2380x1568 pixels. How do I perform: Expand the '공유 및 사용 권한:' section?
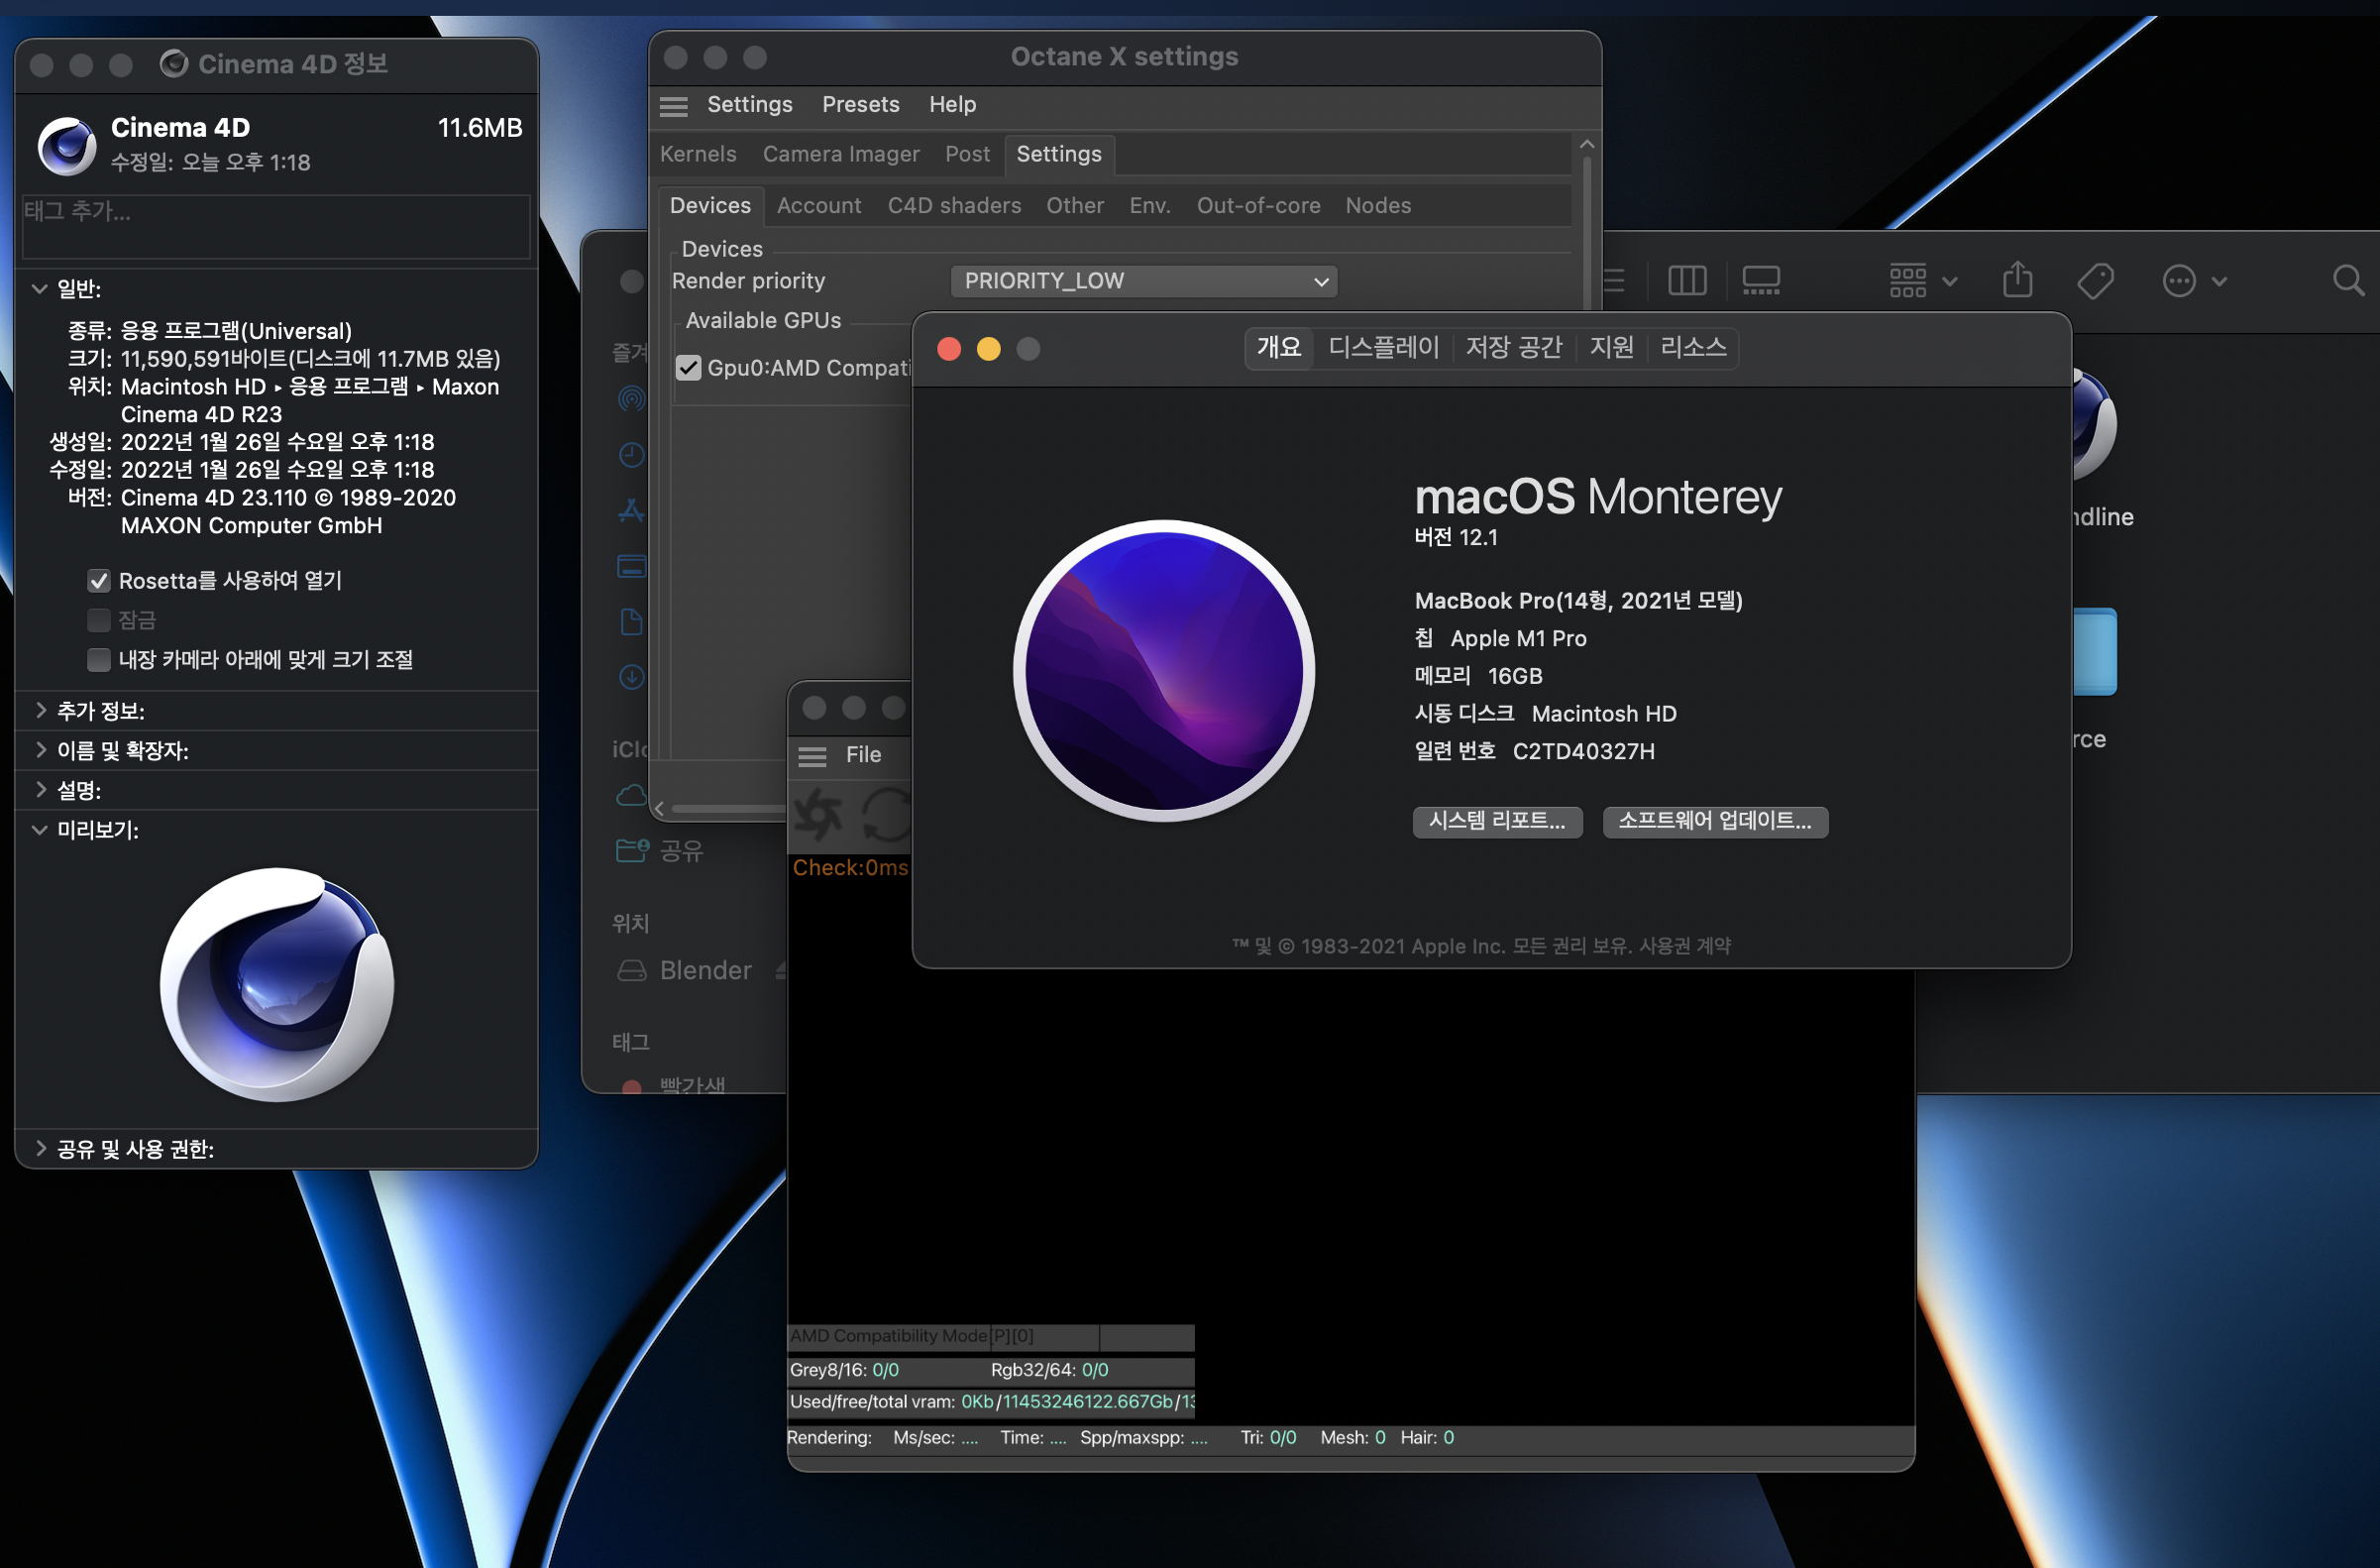tap(40, 1149)
